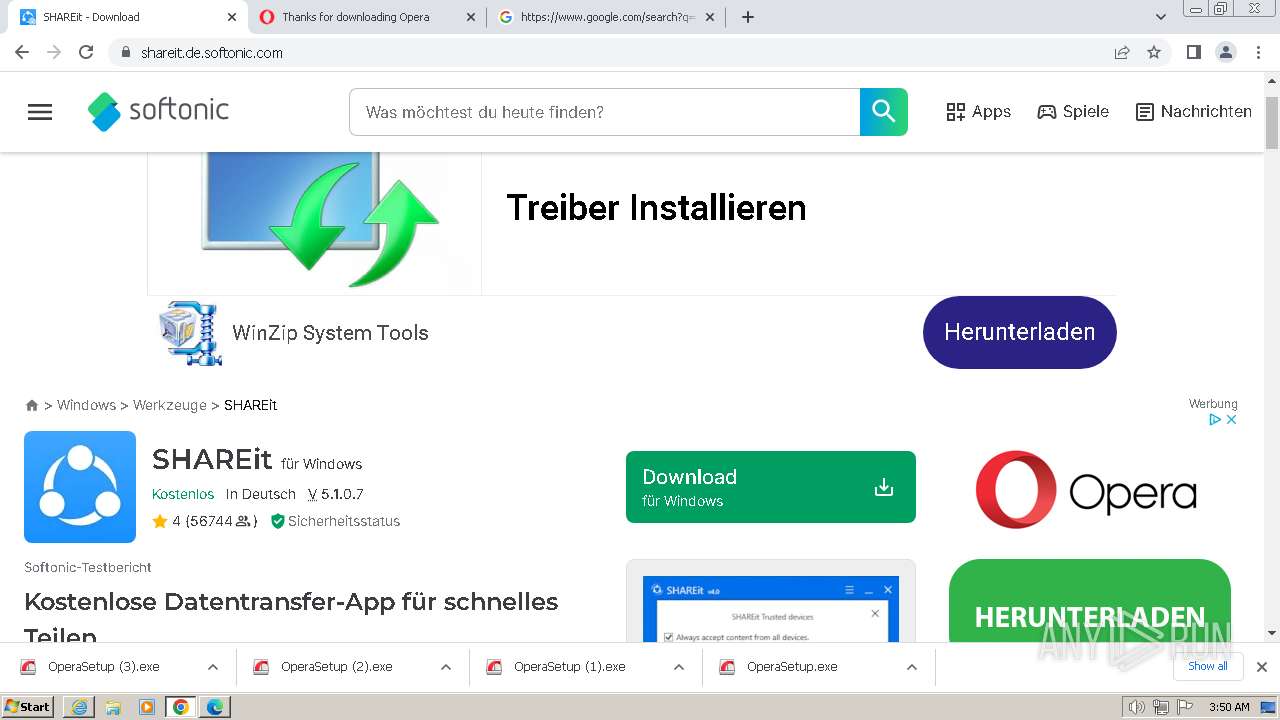Image resolution: width=1280 pixels, height=720 pixels.
Task: Close the Google search tab
Action: 710,17
